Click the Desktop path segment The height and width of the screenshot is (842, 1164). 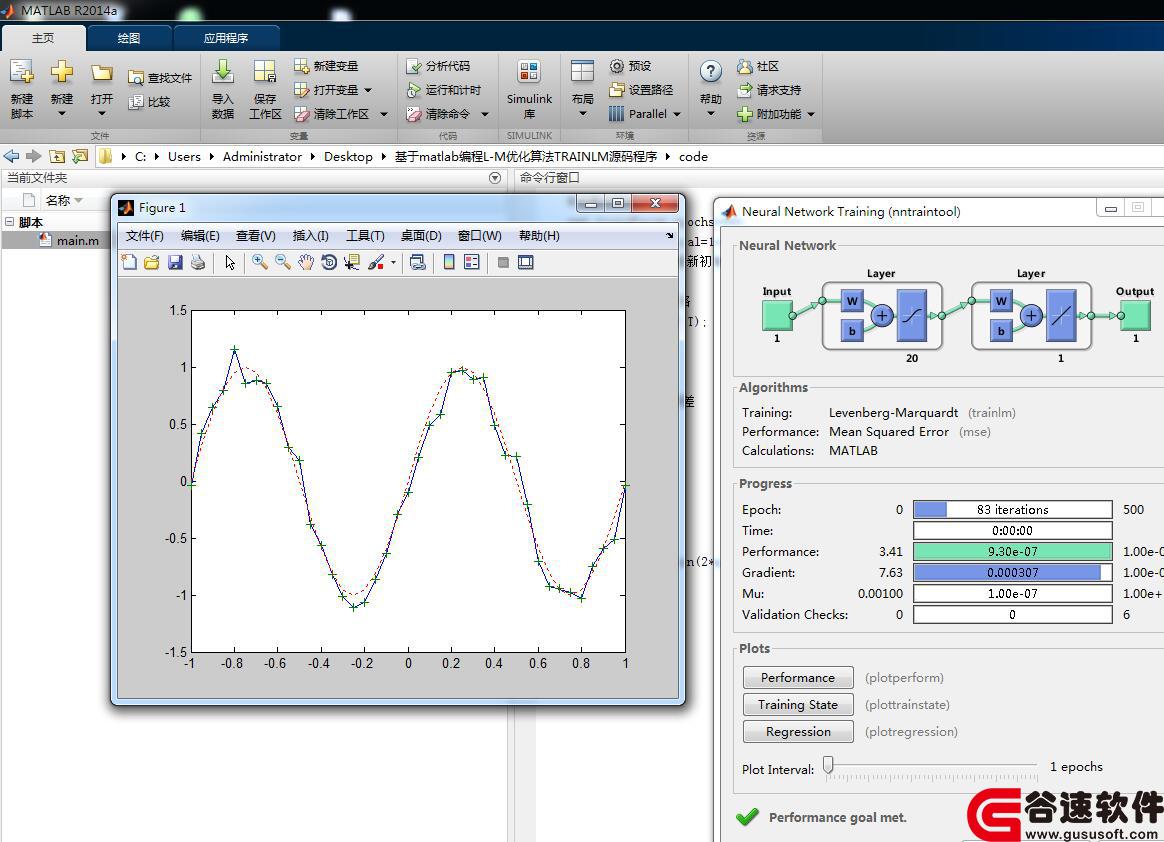[x=348, y=157]
